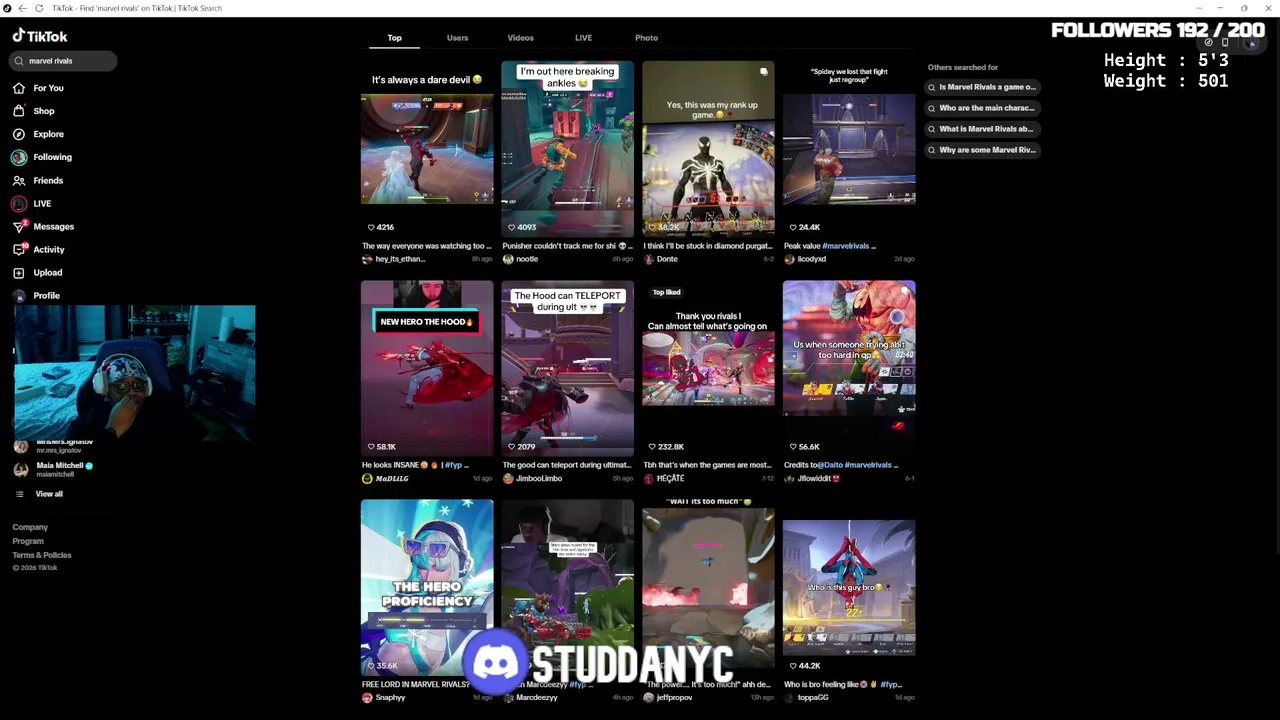
Task: Open Jimbool.imbo's avatar icon
Action: tap(508, 478)
